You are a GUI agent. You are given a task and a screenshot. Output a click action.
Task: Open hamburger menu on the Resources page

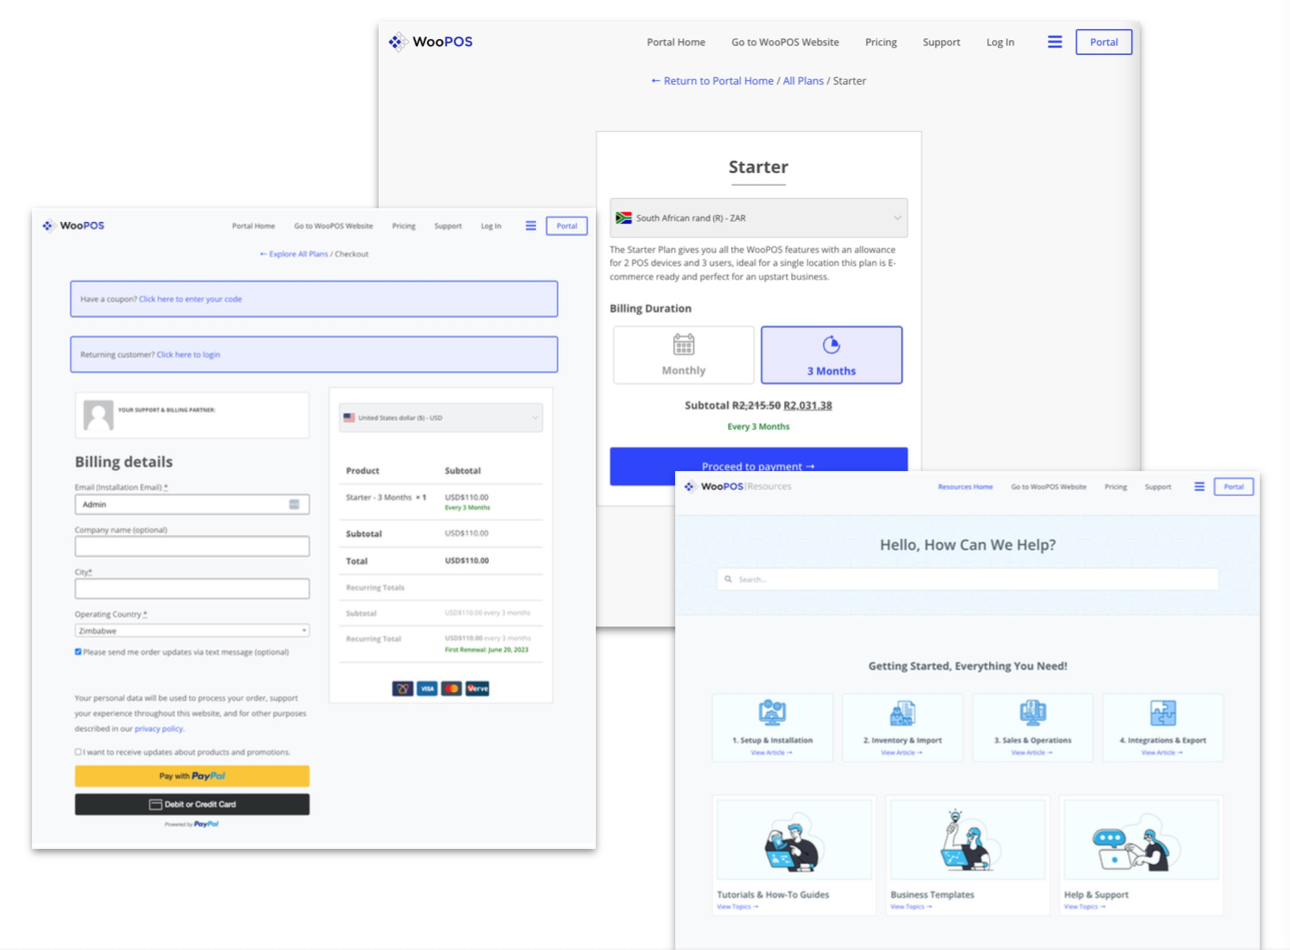(x=1199, y=487)
